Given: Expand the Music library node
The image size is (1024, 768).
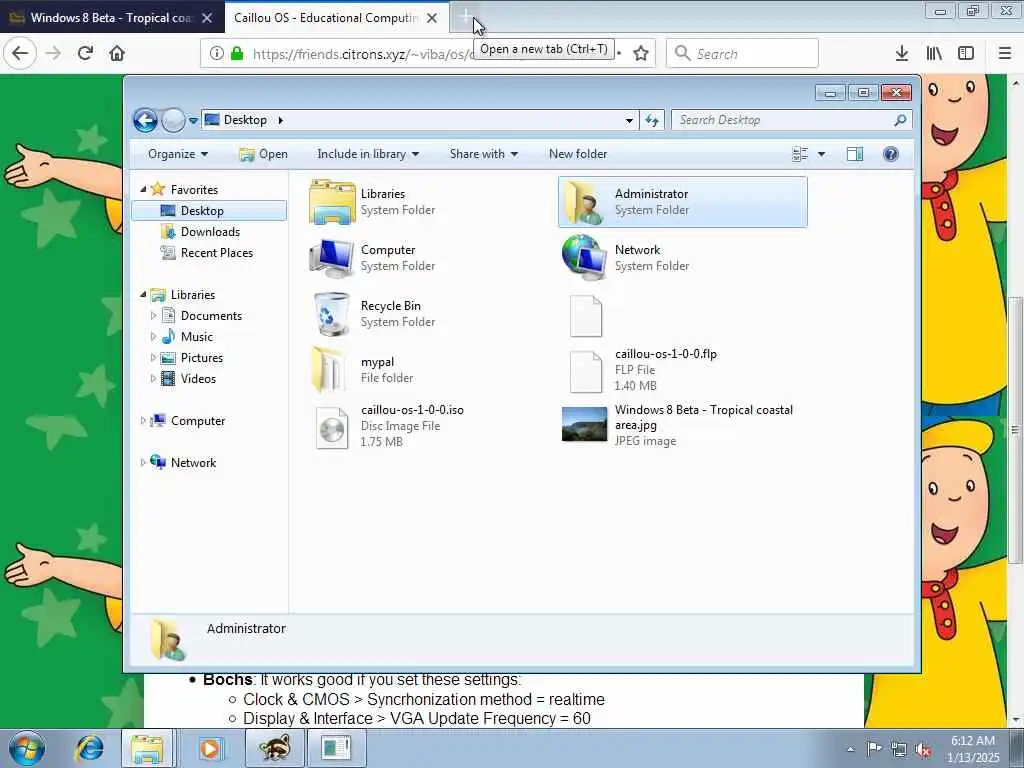Looking at the screenshot, I should [153, 336].
